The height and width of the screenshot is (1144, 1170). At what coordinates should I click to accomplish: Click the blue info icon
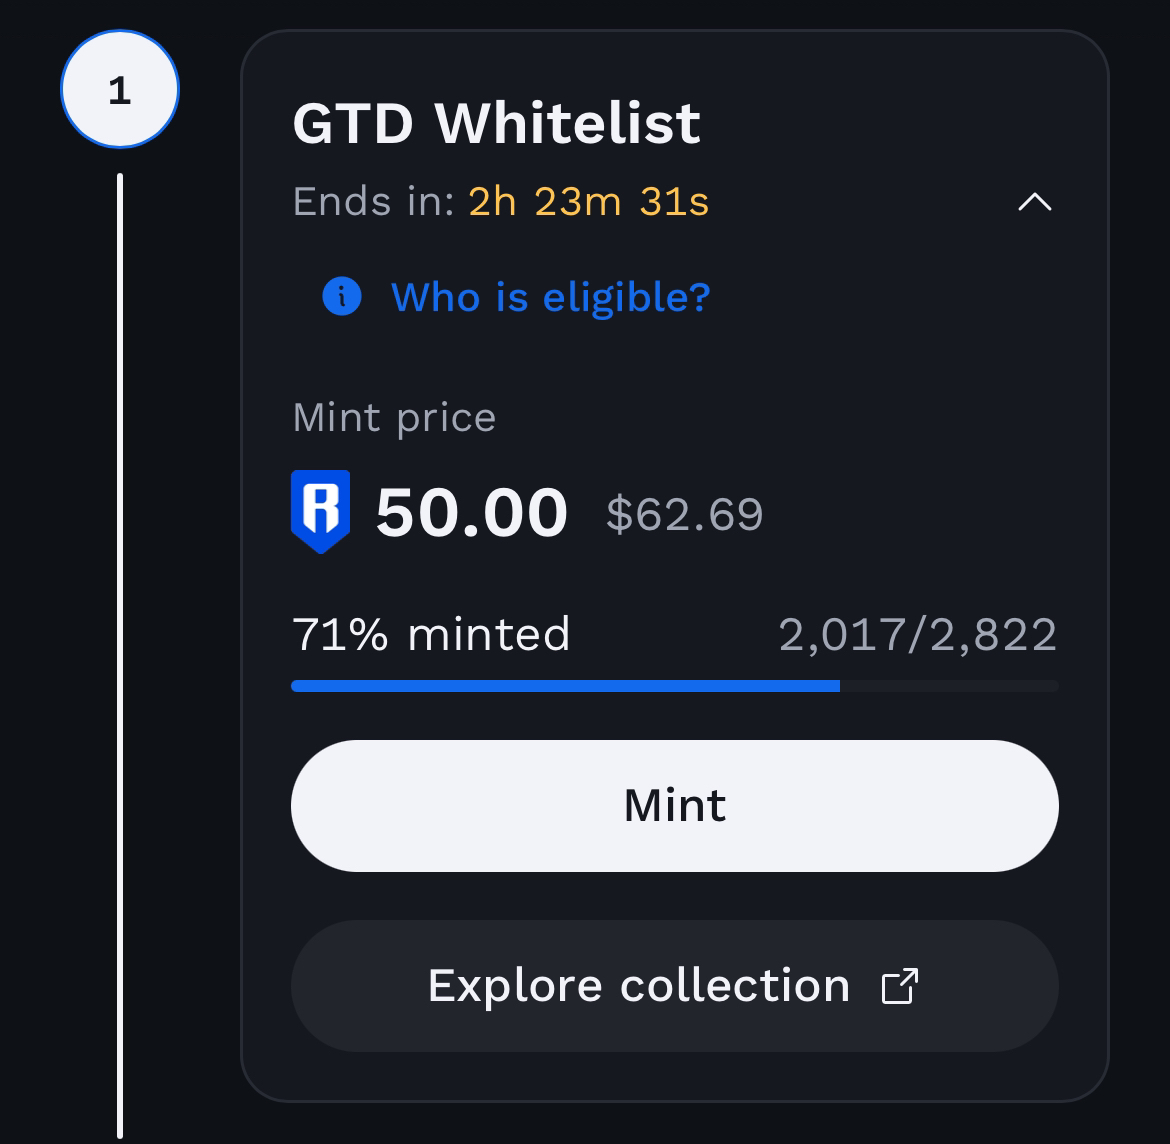click(x=342, y=297)
